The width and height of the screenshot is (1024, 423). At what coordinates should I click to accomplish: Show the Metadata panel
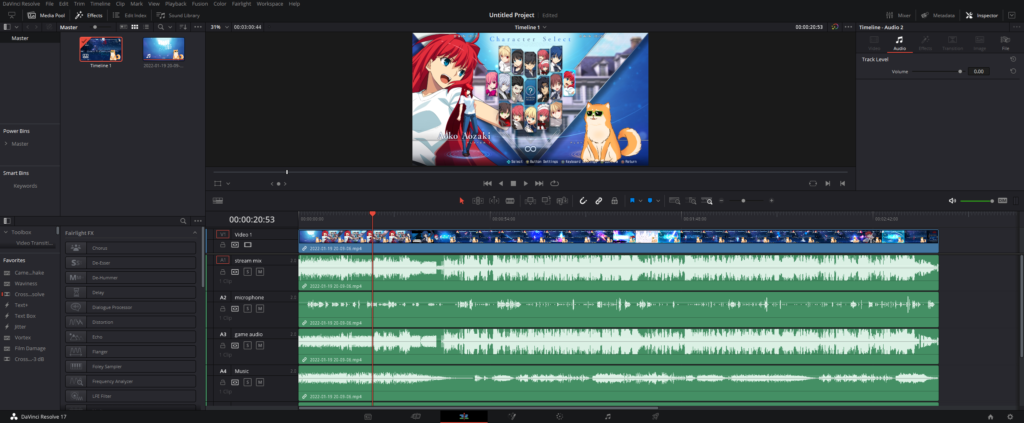tap(938, 15)
